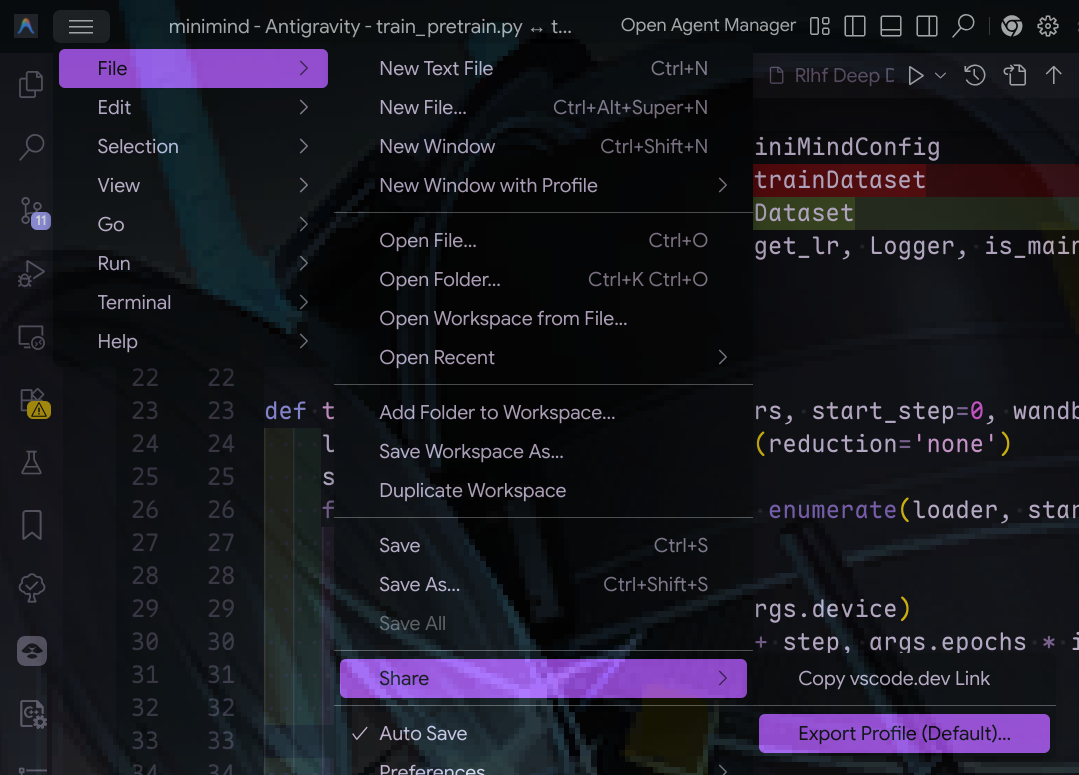
Task: Choose New Text File
Action: tap(543, 68)
